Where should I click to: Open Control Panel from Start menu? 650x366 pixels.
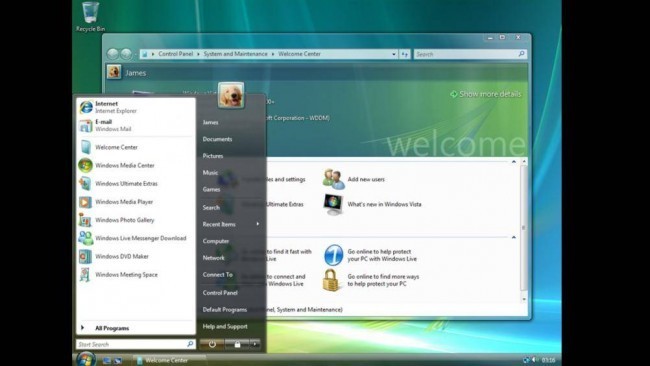pos(220,293)
